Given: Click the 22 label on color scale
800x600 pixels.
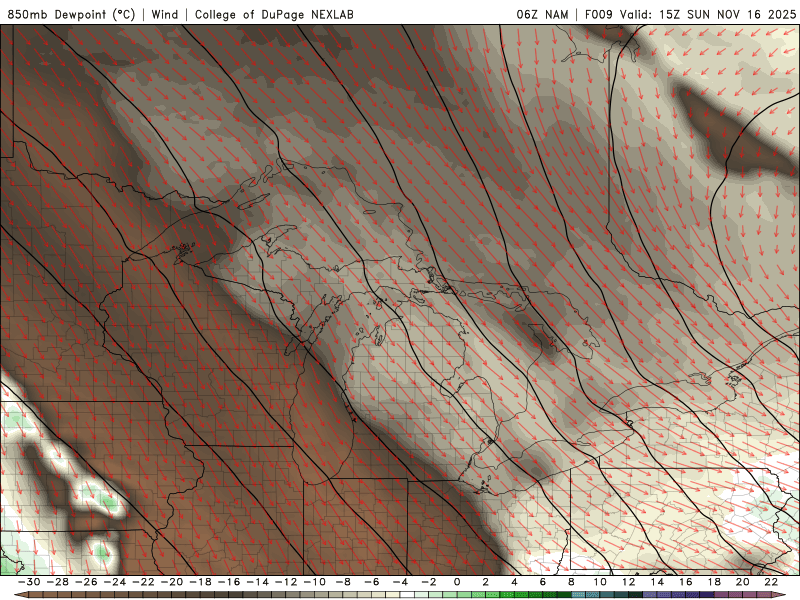Looking at the screenshot, I should 771,582.
